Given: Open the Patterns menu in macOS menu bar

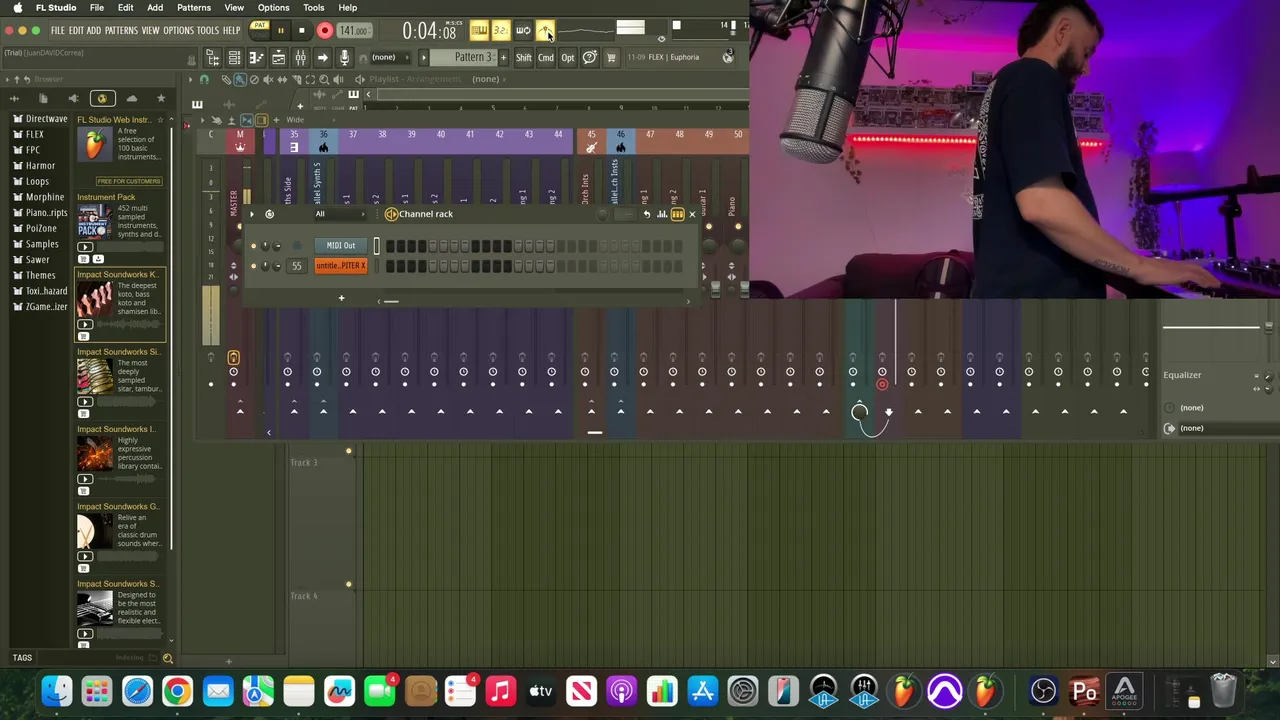Looking at the screenshot, I should tap(194, 8).
